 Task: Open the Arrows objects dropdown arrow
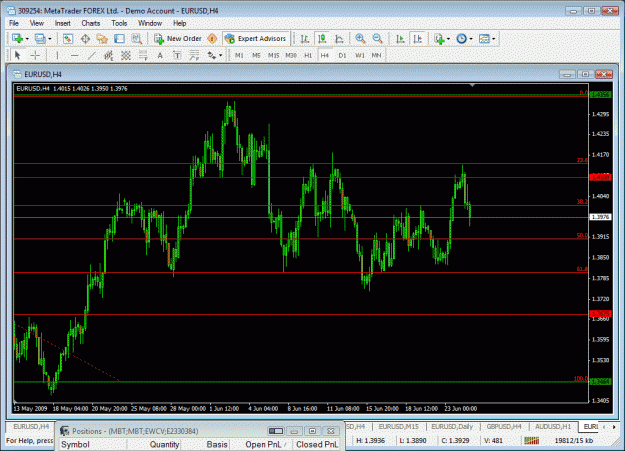(220, 55)
